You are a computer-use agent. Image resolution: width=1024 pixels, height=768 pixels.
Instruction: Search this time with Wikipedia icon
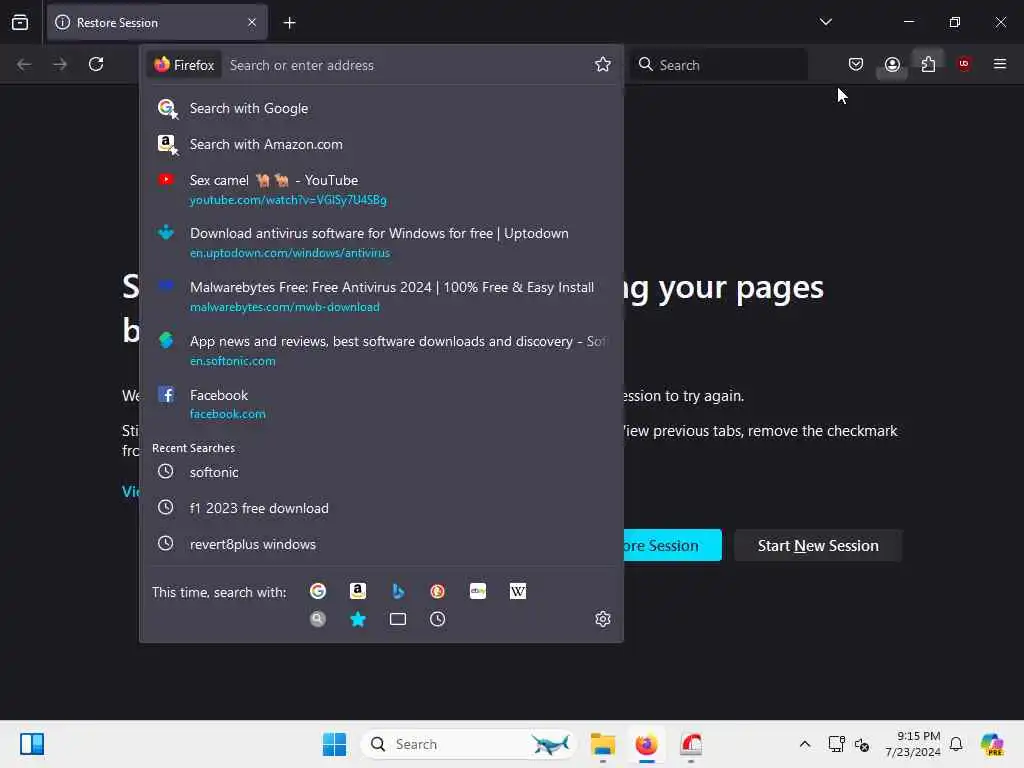pyautogui.click(x=518, y=591)
